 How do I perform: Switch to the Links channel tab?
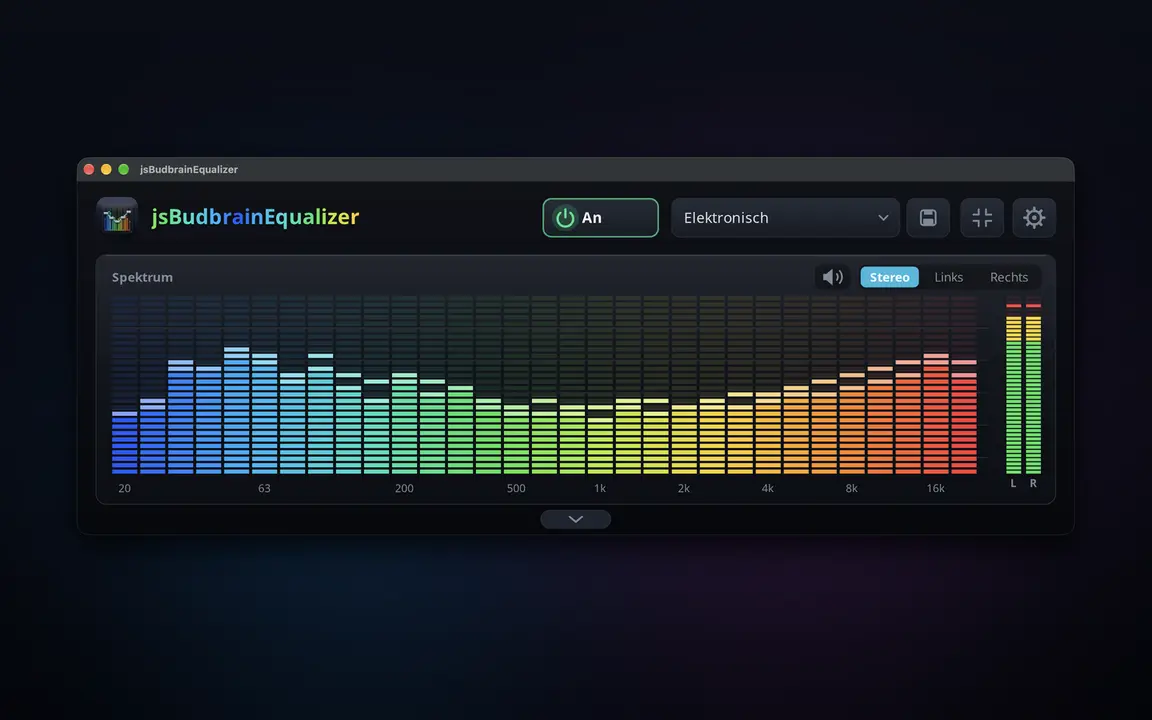click(948, 277)
